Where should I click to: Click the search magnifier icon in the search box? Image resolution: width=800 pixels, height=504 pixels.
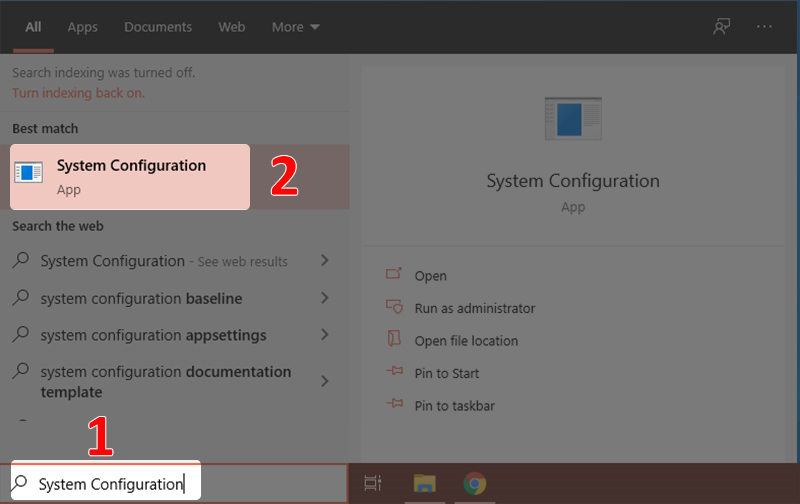pos(22,484)
